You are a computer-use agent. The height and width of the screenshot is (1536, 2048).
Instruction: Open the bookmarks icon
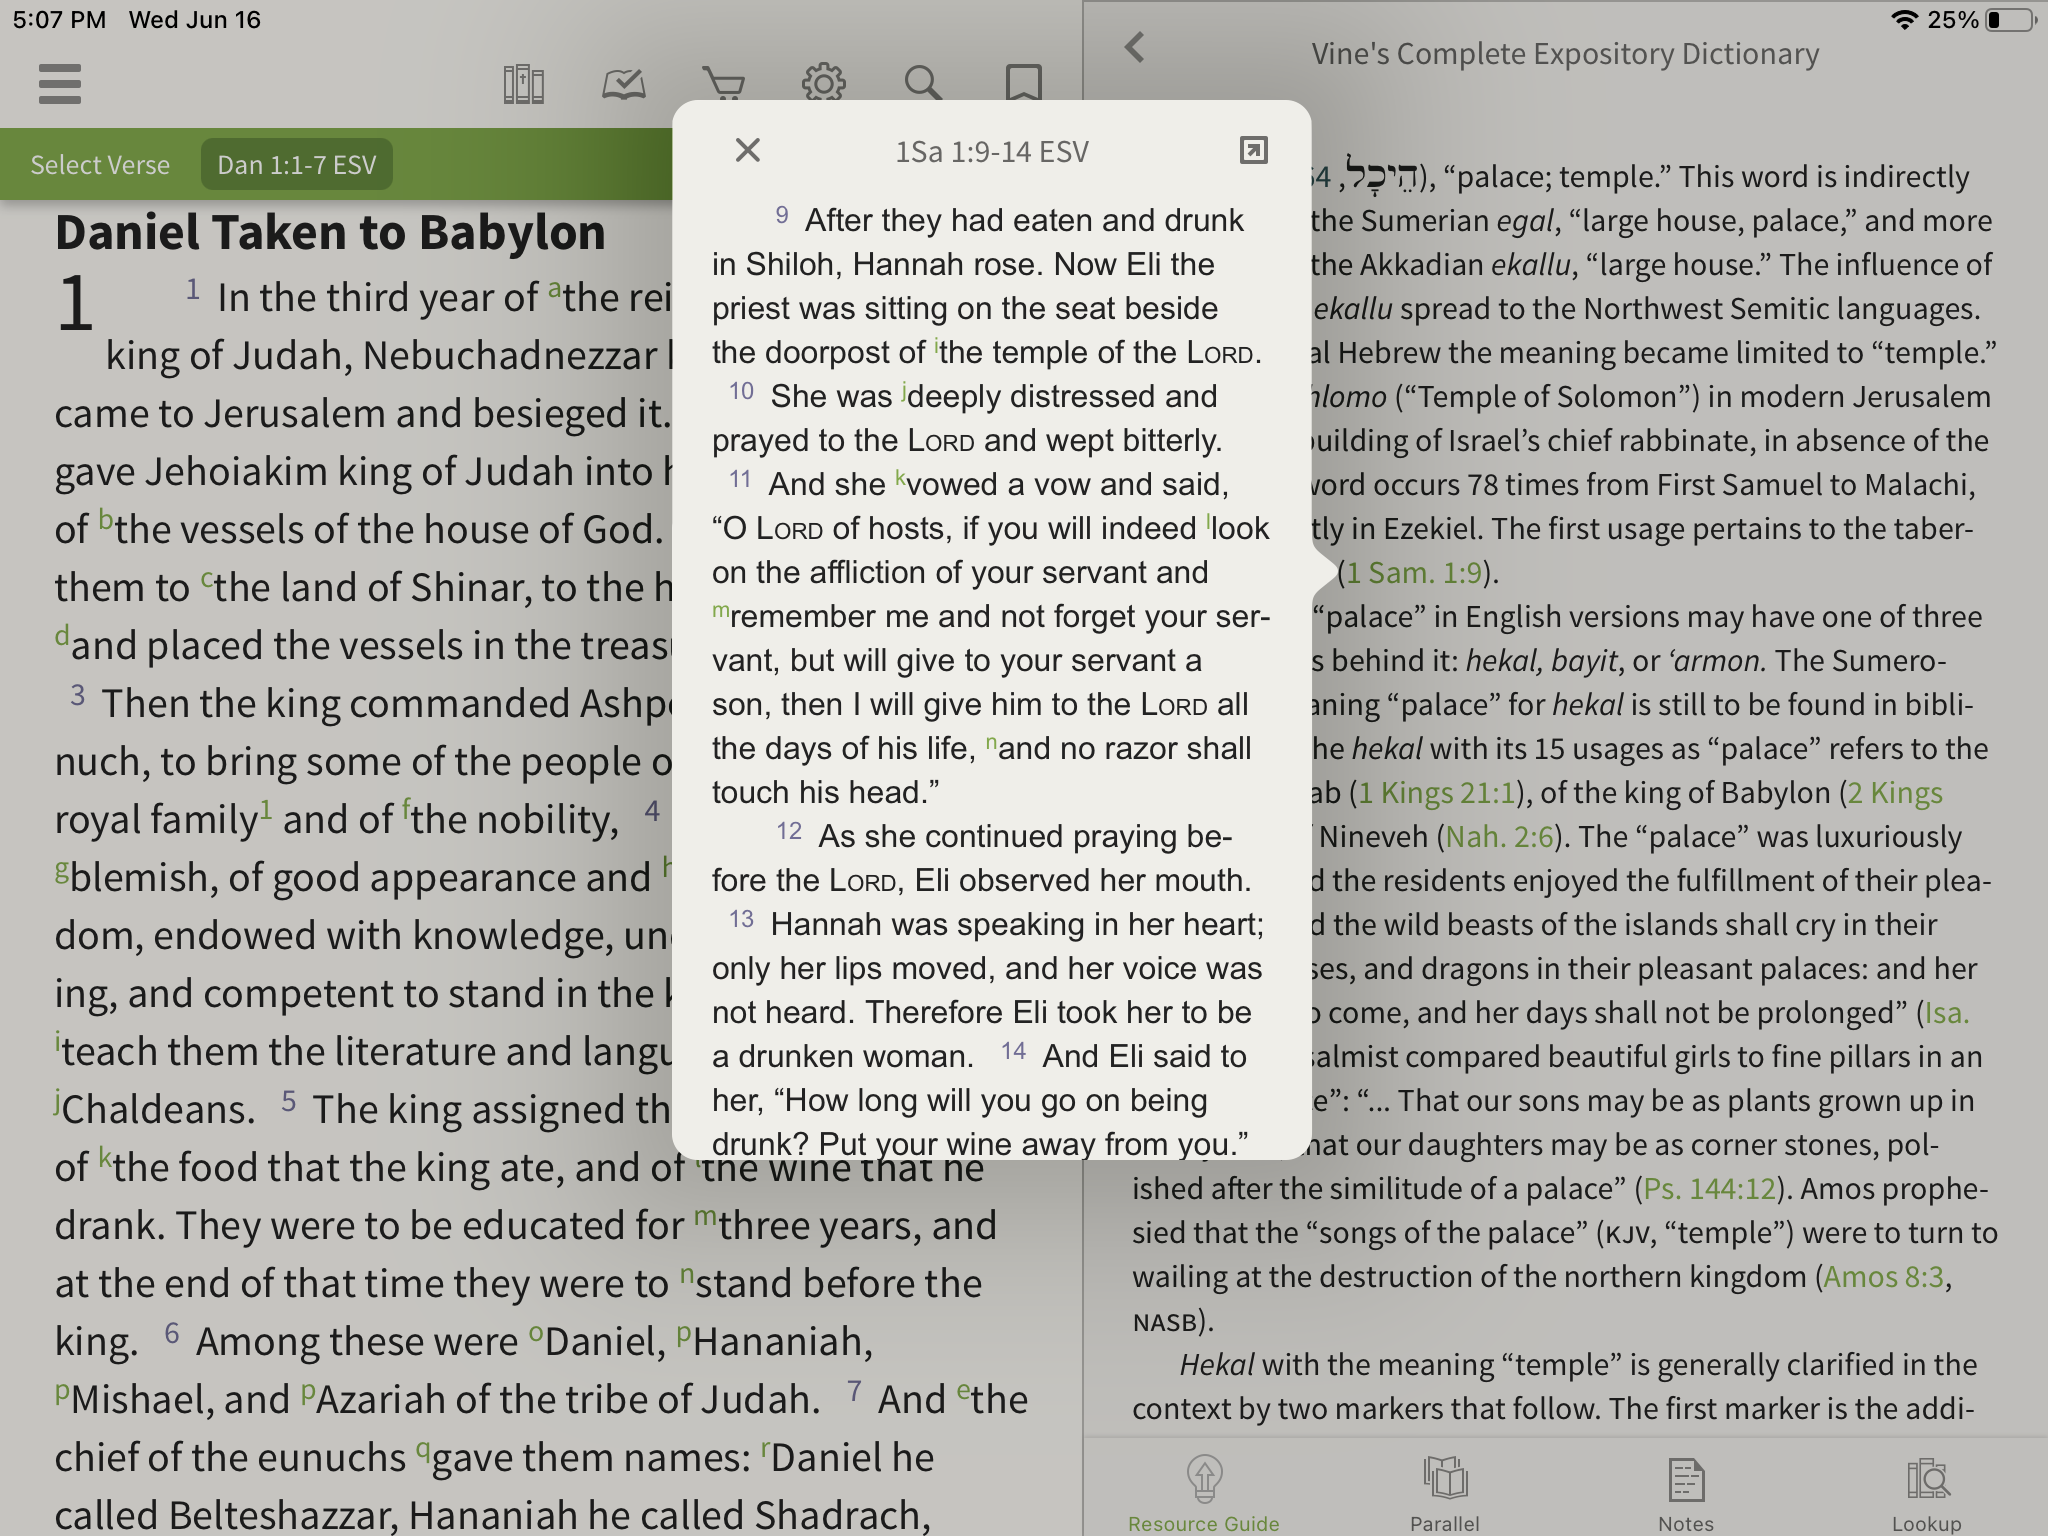click(x=1023, y=84)
